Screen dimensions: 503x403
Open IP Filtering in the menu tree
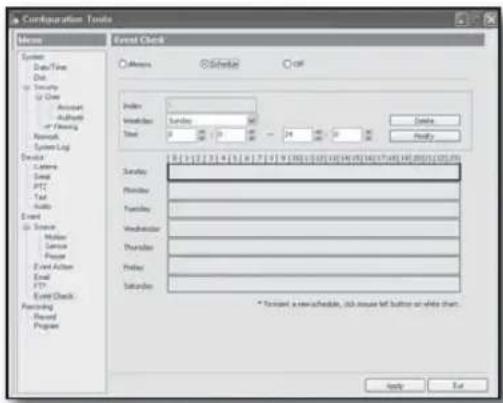[x=62, y=127]
